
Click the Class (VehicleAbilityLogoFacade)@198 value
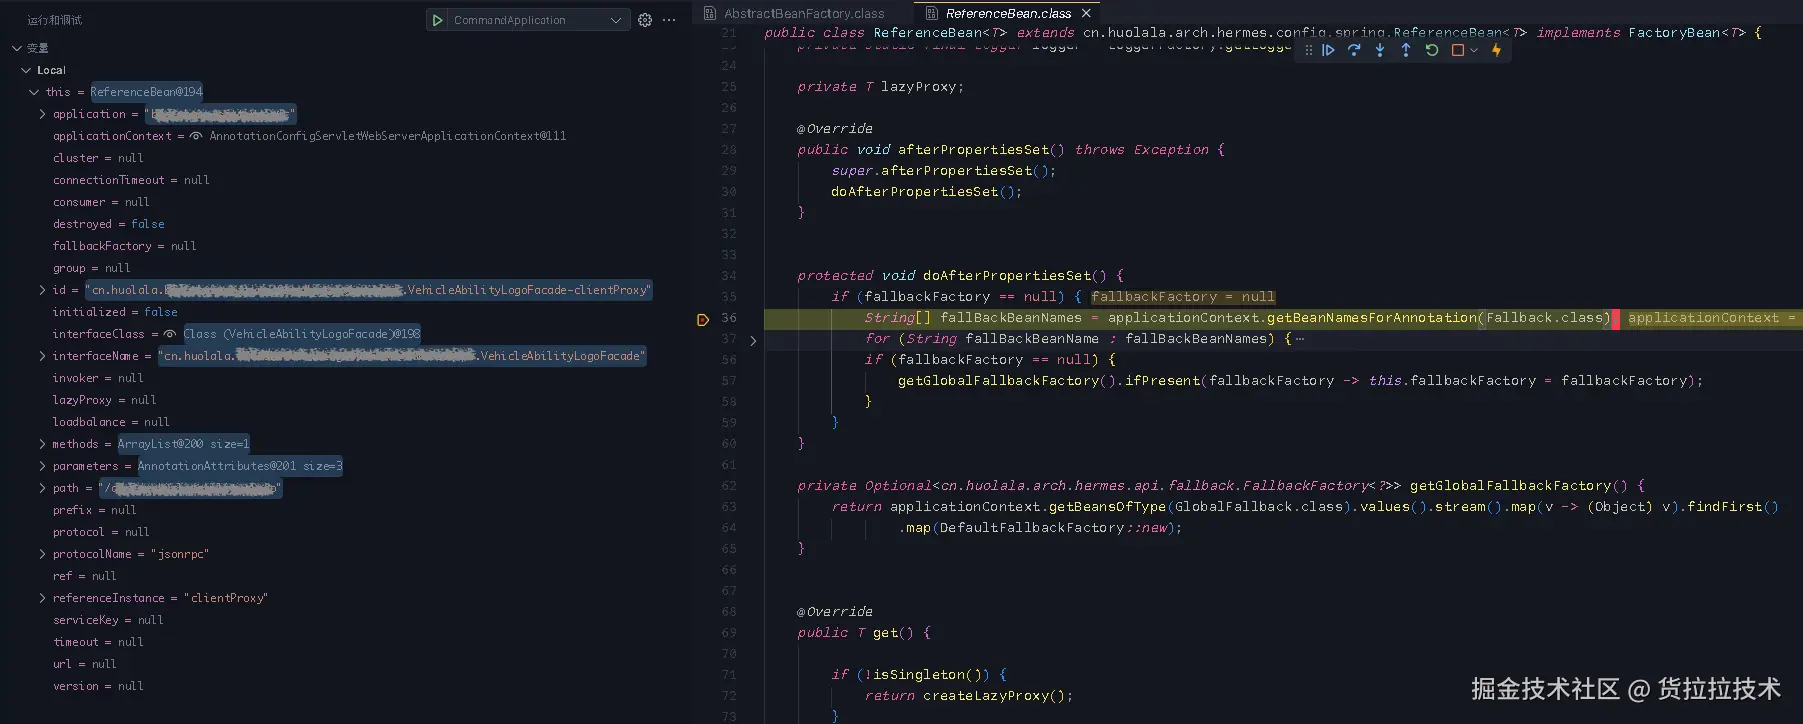[x=302, y=334]
